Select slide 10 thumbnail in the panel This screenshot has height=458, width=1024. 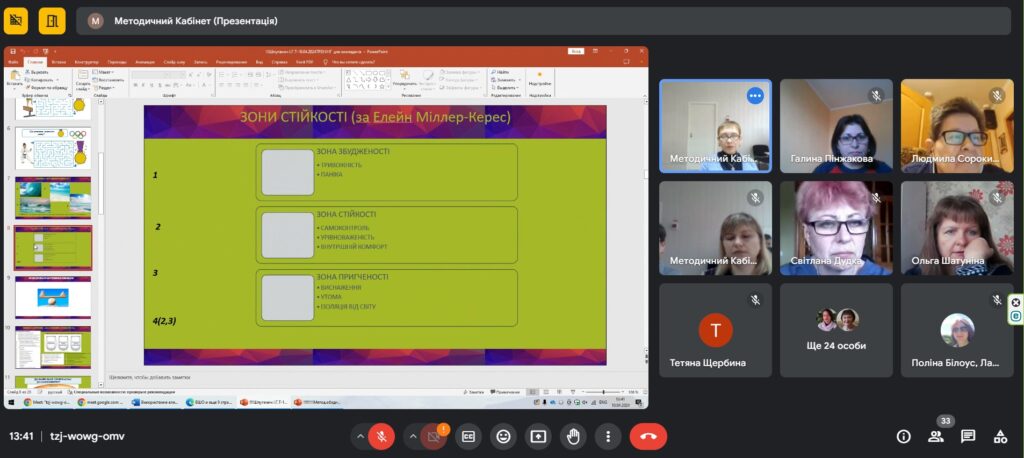click(x=53, y=347)
